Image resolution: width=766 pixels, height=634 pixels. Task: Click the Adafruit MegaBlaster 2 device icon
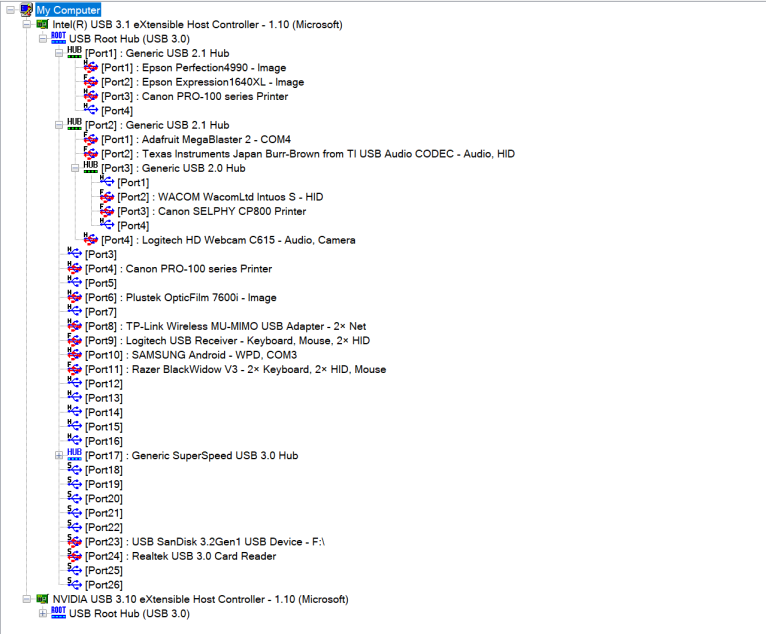[x=90, y=139]
